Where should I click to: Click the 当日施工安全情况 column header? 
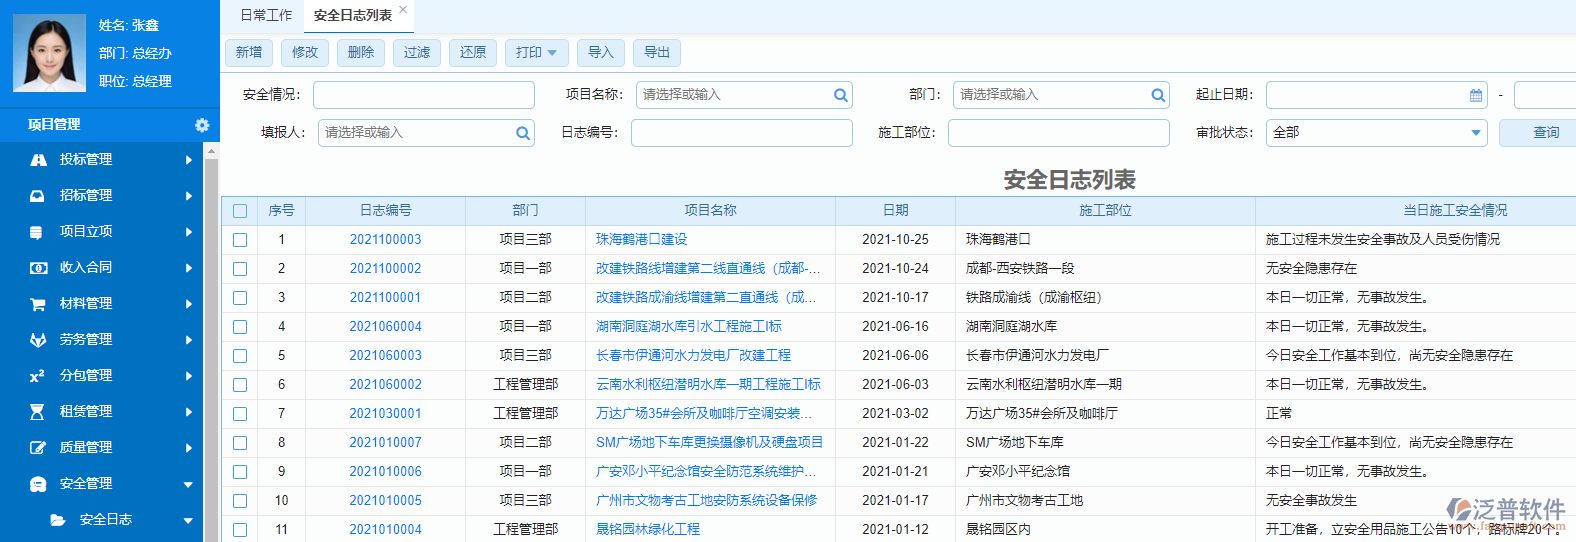click(x=1455, y=211)
